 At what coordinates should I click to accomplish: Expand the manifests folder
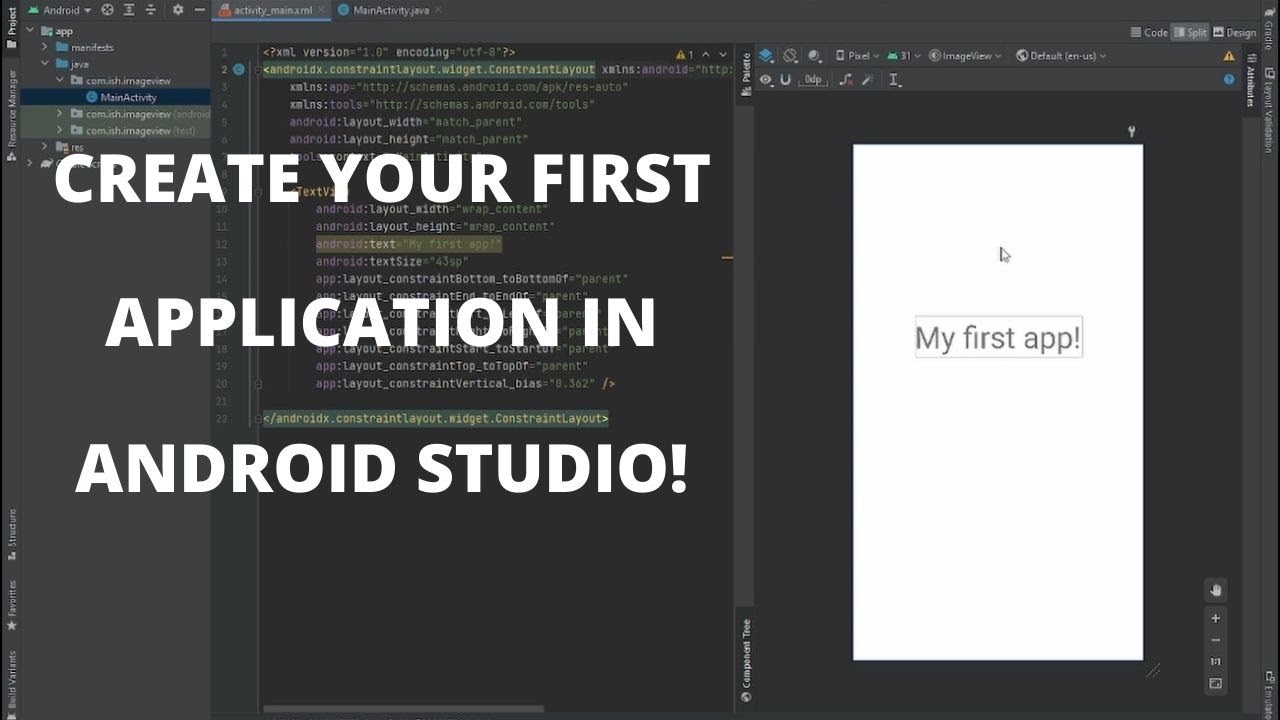(45, 47)
